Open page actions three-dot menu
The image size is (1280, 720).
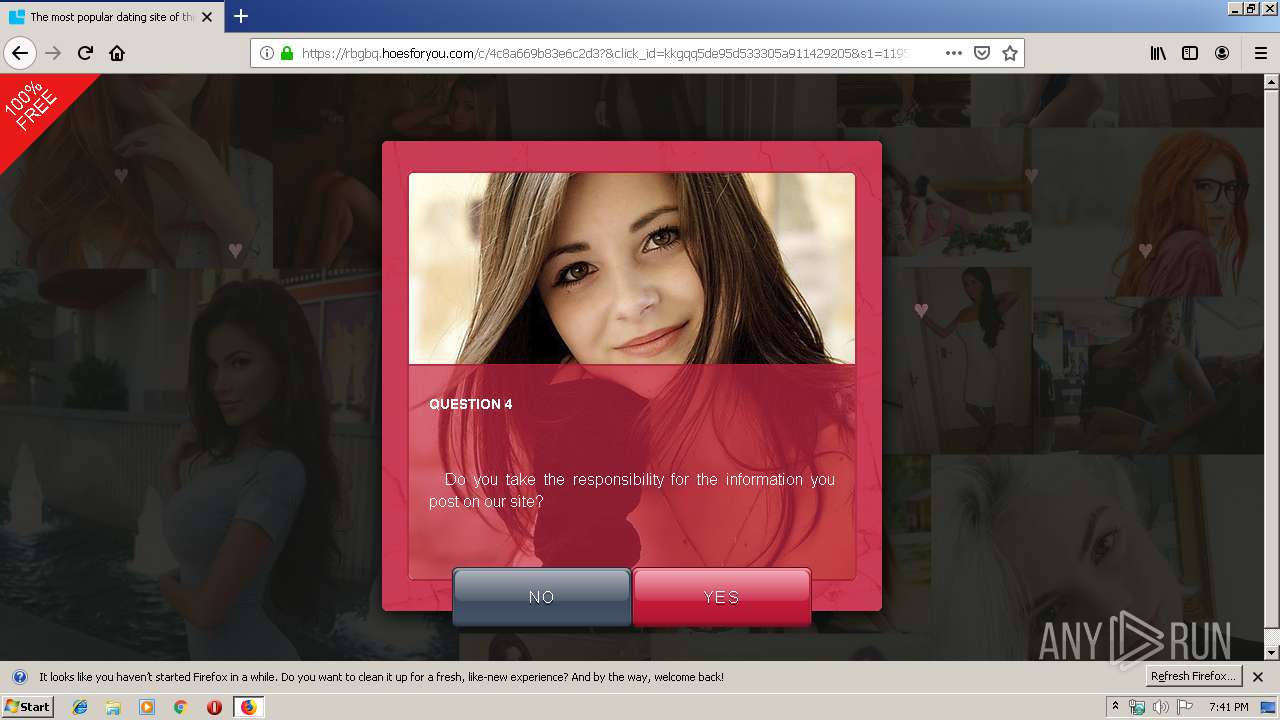point(954,53)
